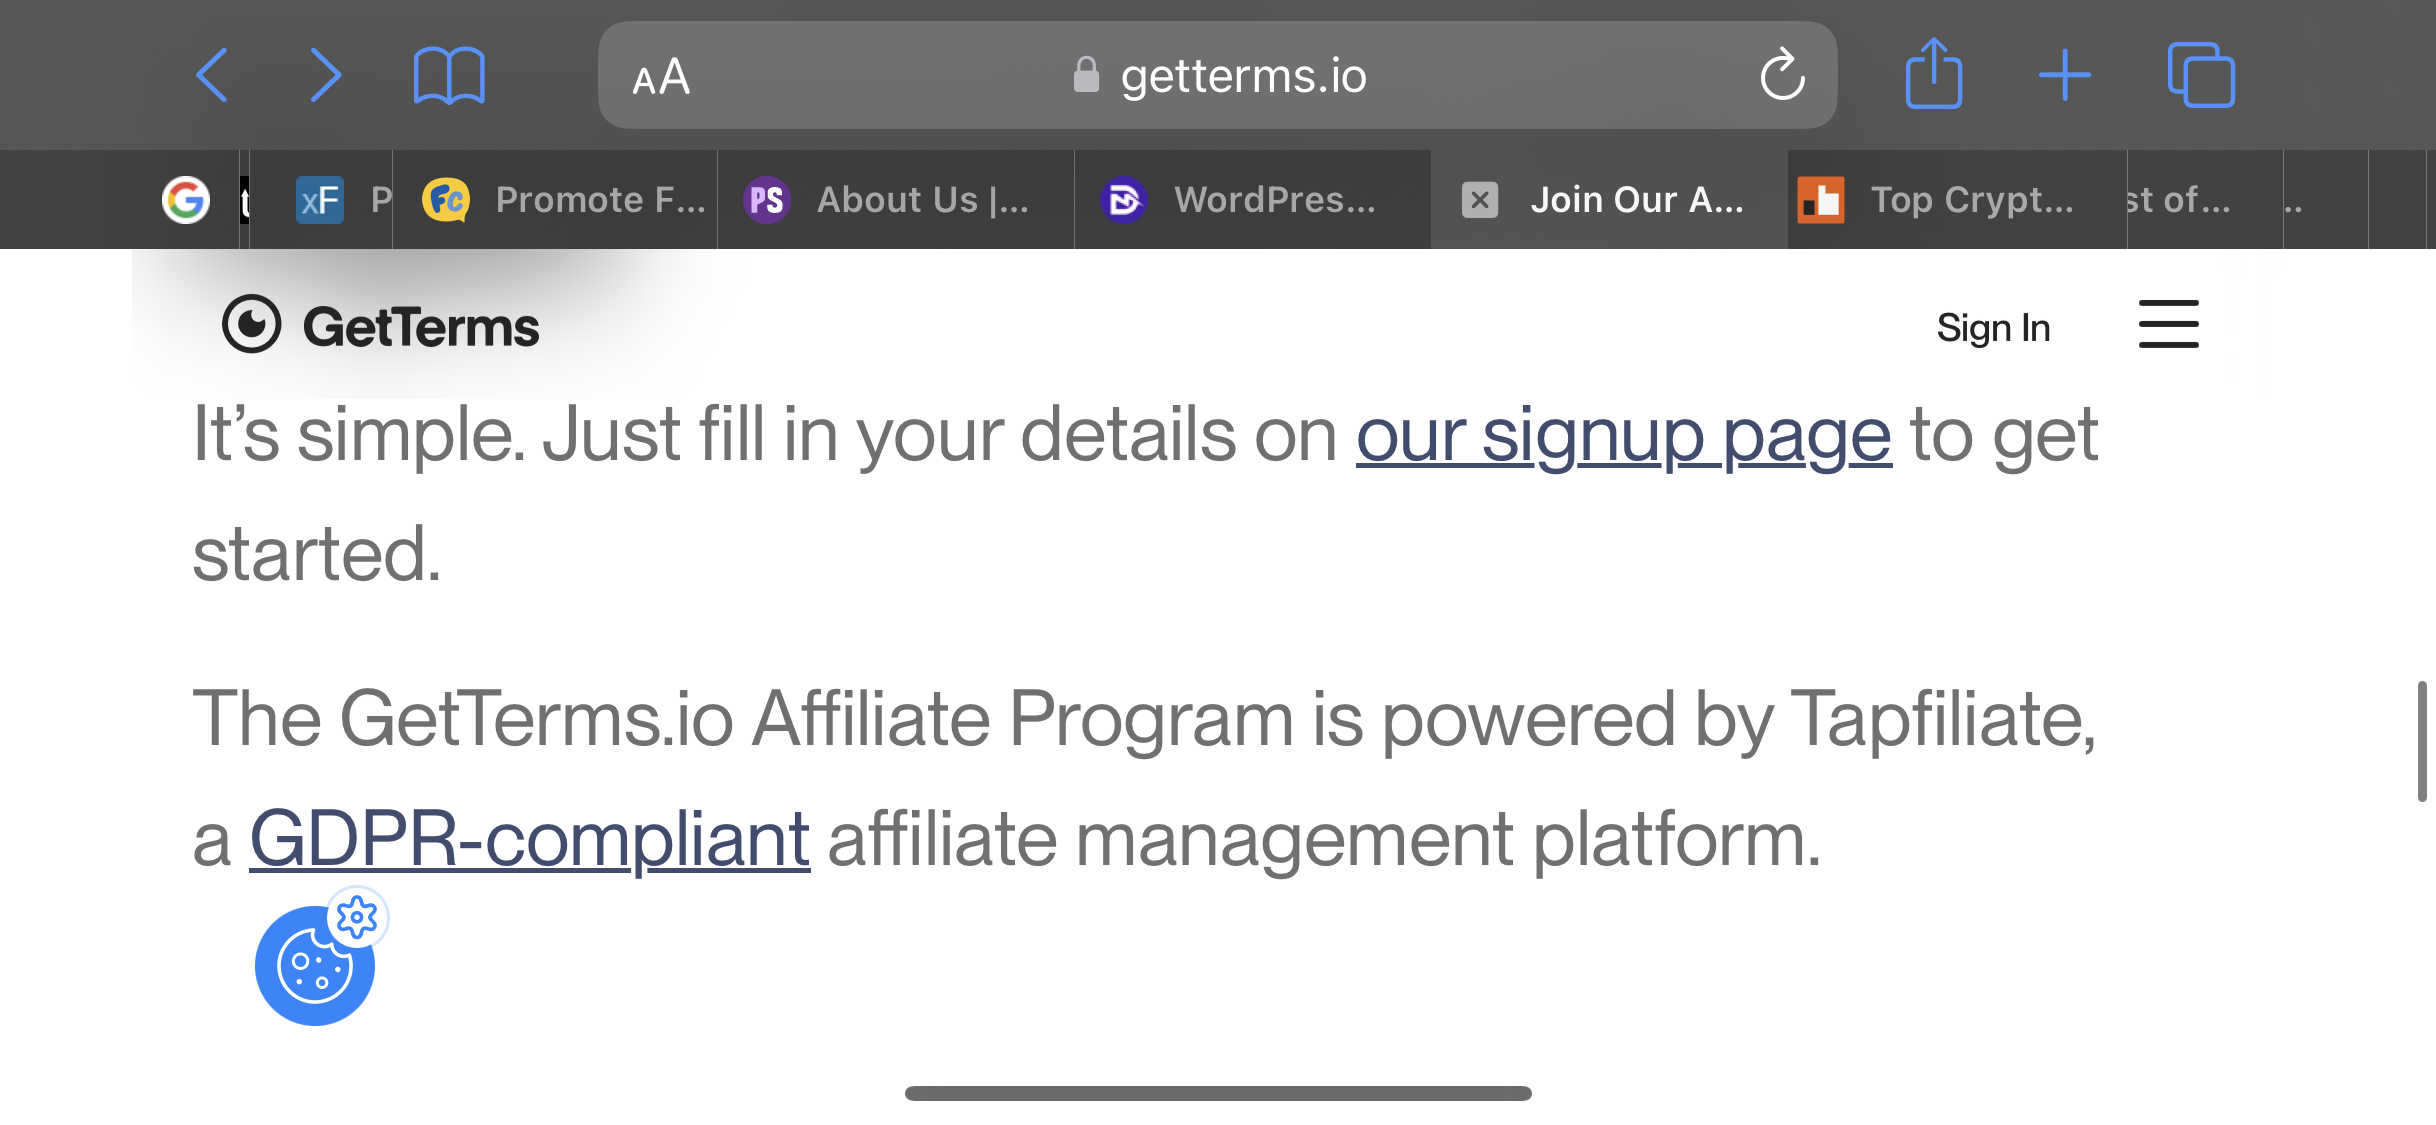Screen dimensions: 2436x1125
Task: Open the cookie preferences widget
Action: (x=315, y=965)
